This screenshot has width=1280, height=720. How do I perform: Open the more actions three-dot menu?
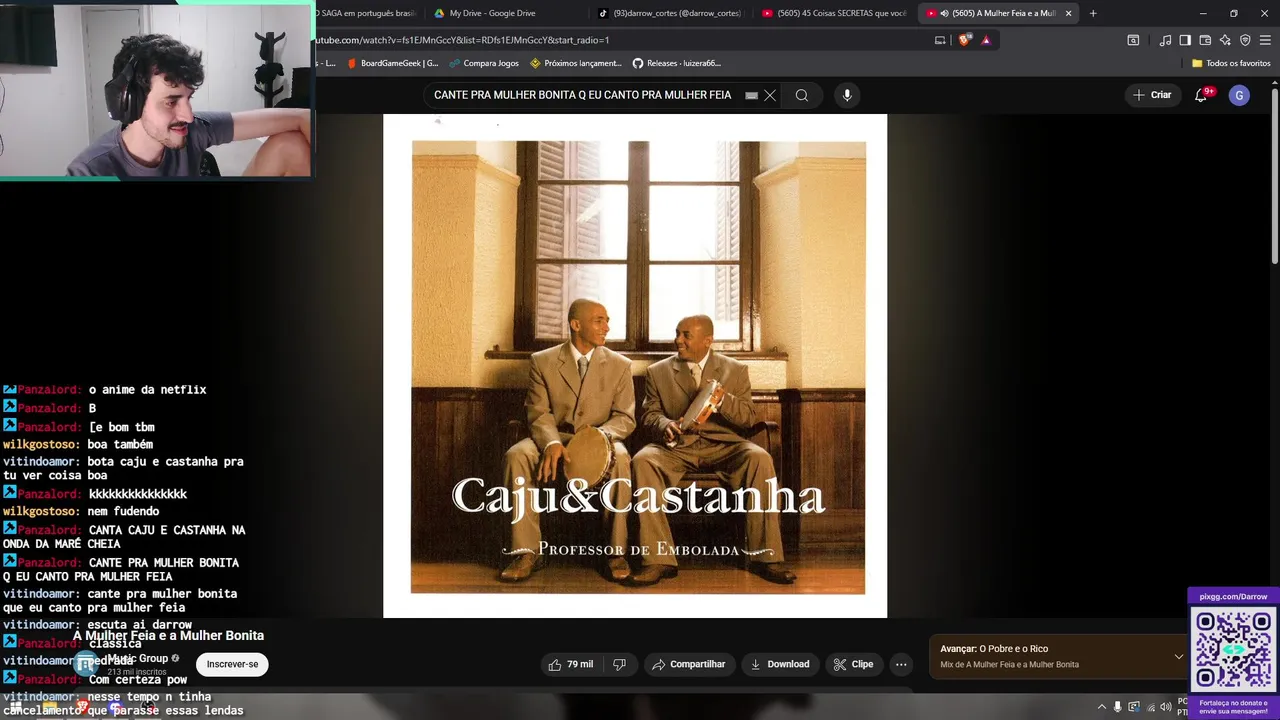pyautogui.click(x=901, y=664)
